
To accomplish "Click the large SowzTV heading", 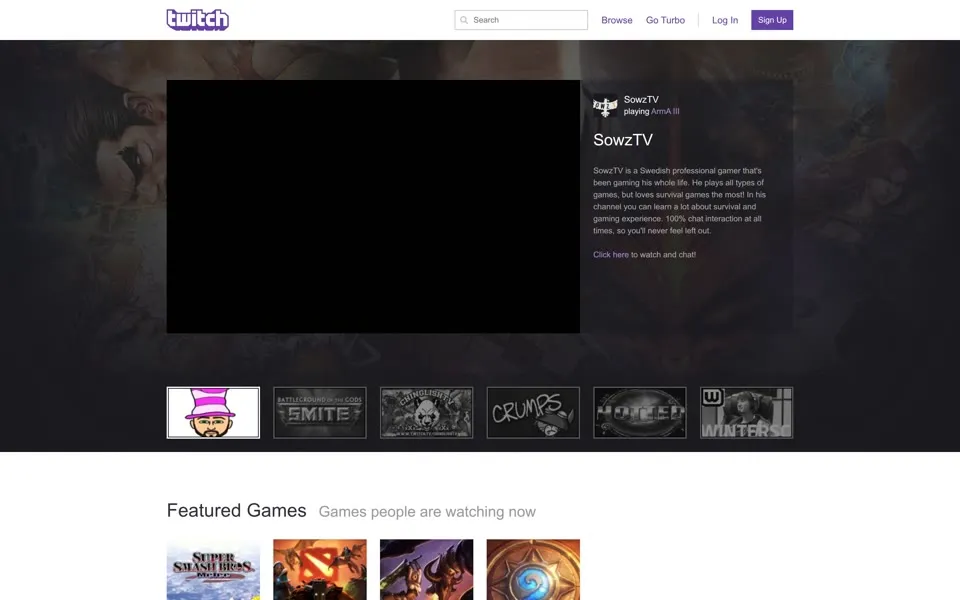I will (x=623, y=140).
